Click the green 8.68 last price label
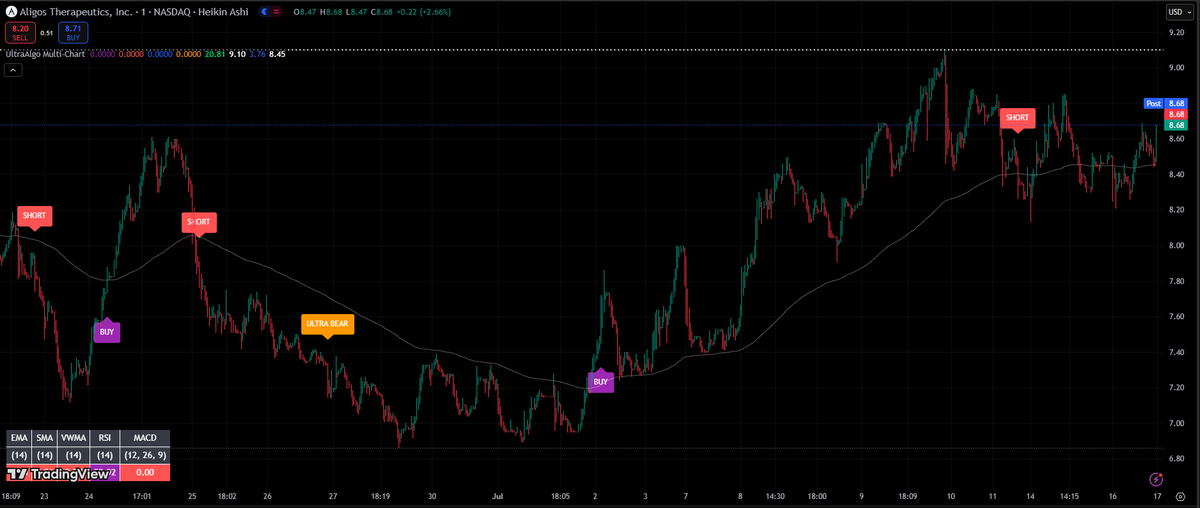The height and width of the screenshot is (508, 1200). click(x=1176, y=125)
